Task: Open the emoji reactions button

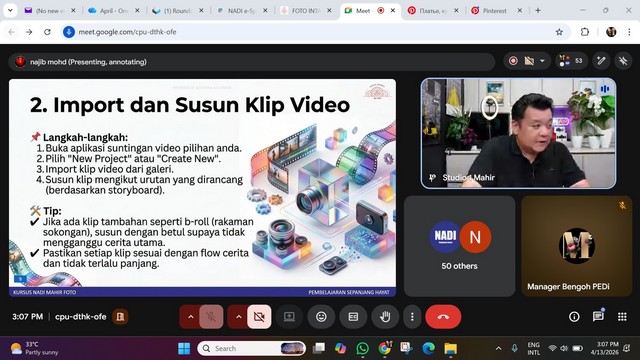Action: coord(321,317)
